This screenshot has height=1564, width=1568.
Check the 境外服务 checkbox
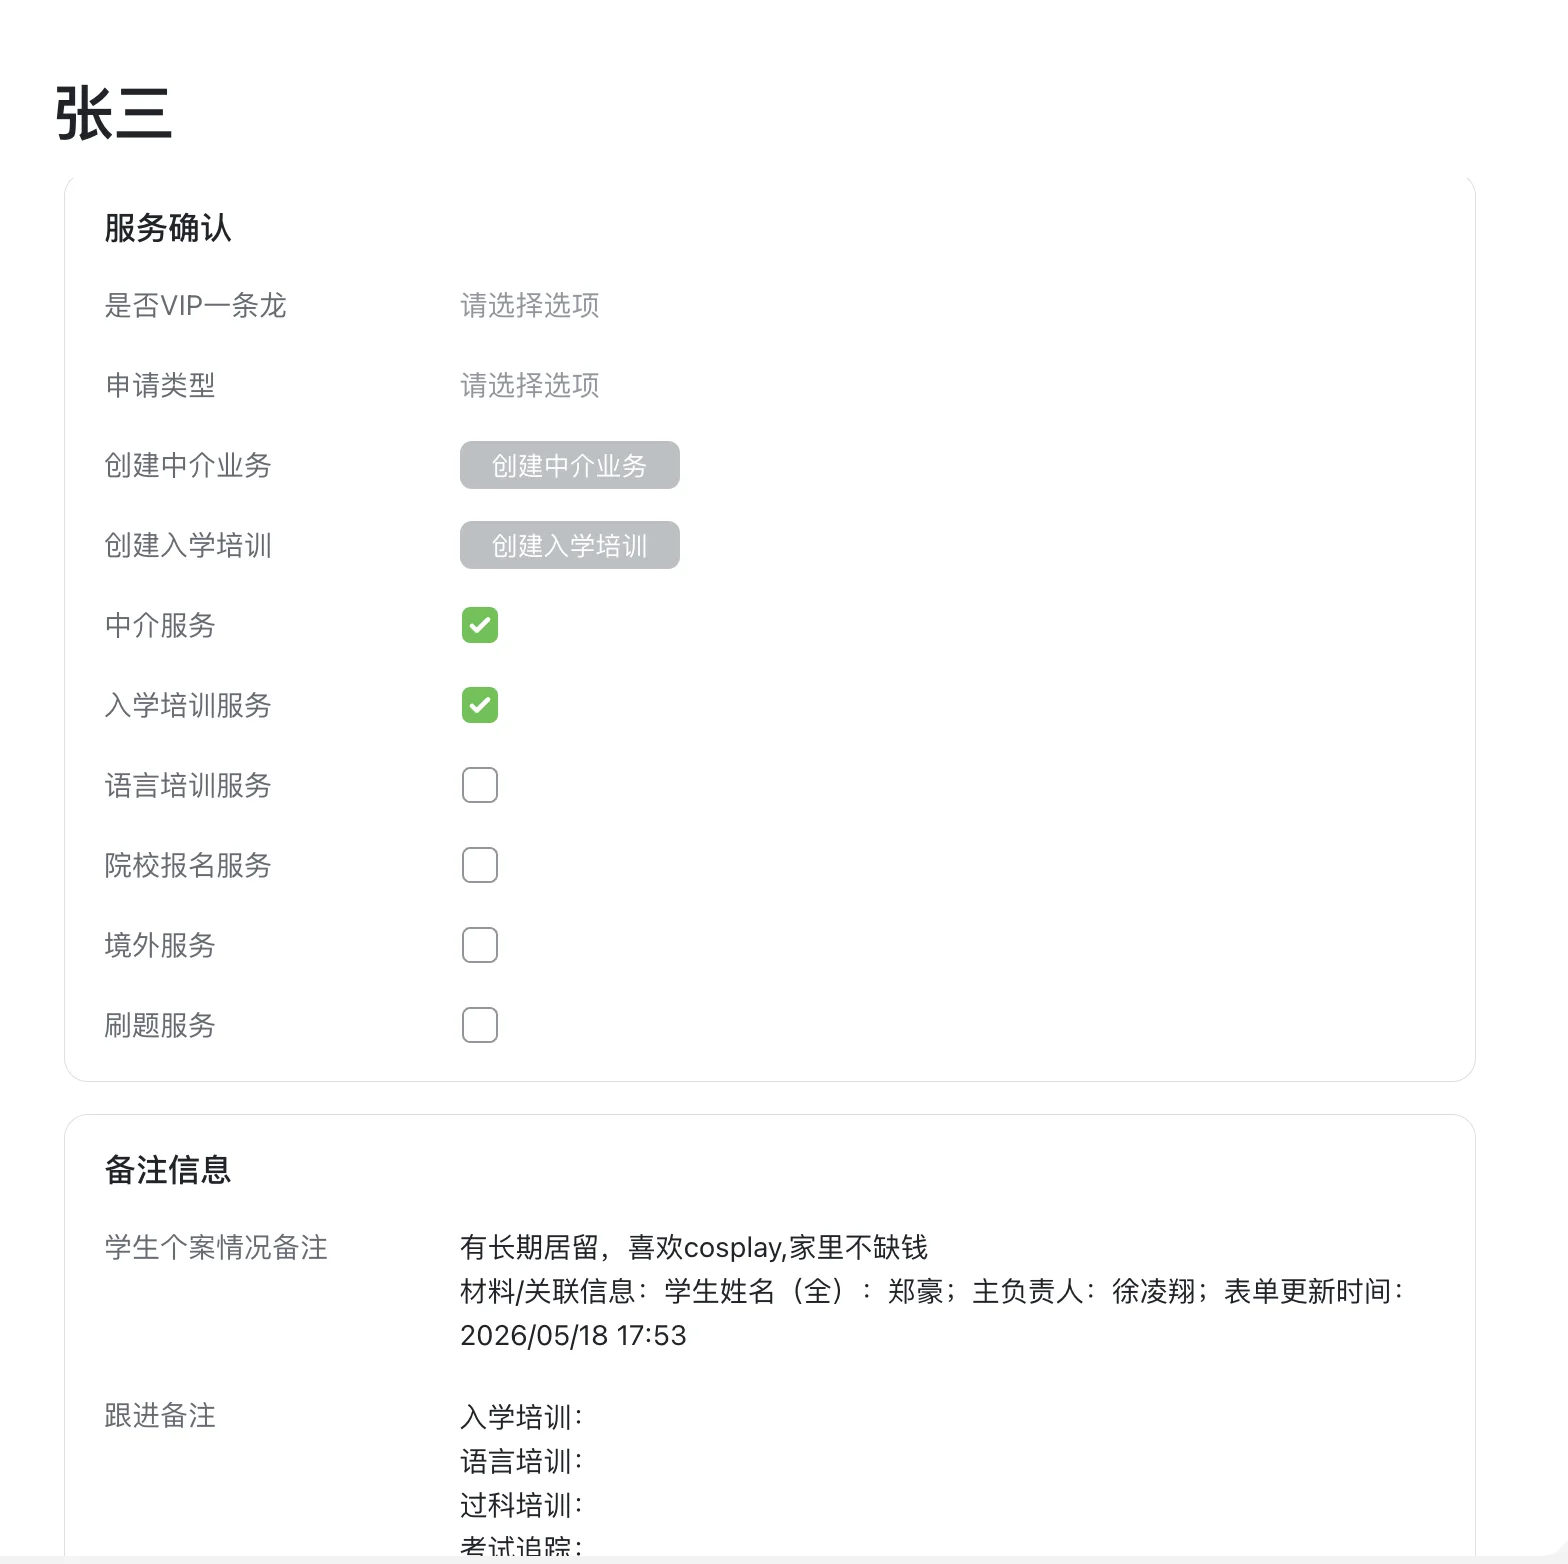pos(480,945)
